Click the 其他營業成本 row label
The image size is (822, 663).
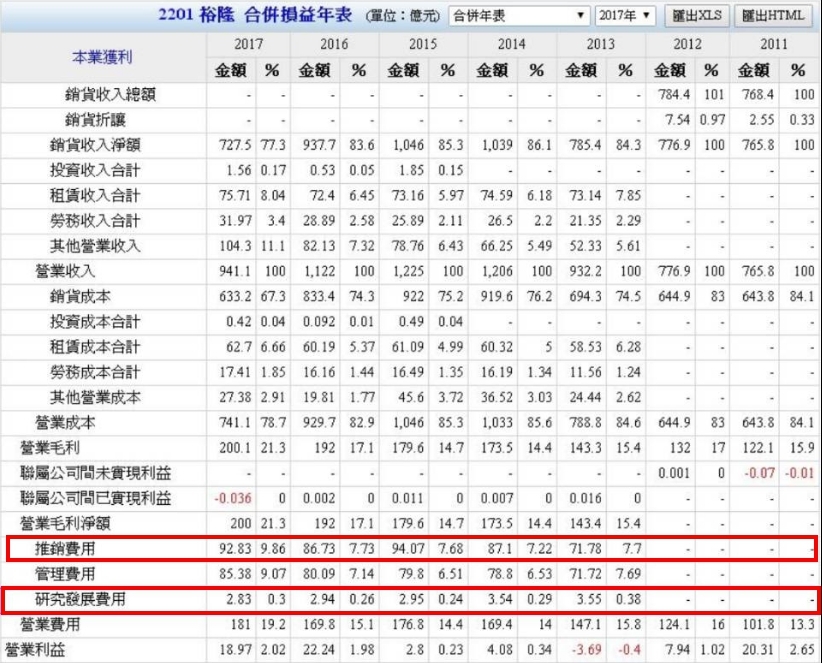(95, 397)
